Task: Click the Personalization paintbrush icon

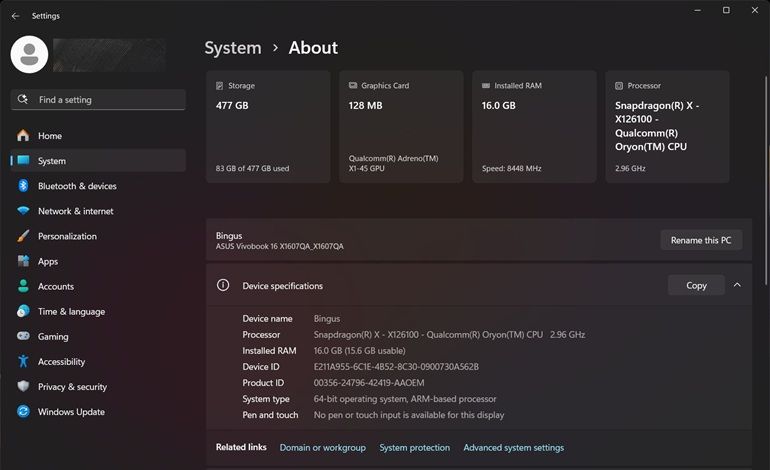Action: tap(23, 236)
